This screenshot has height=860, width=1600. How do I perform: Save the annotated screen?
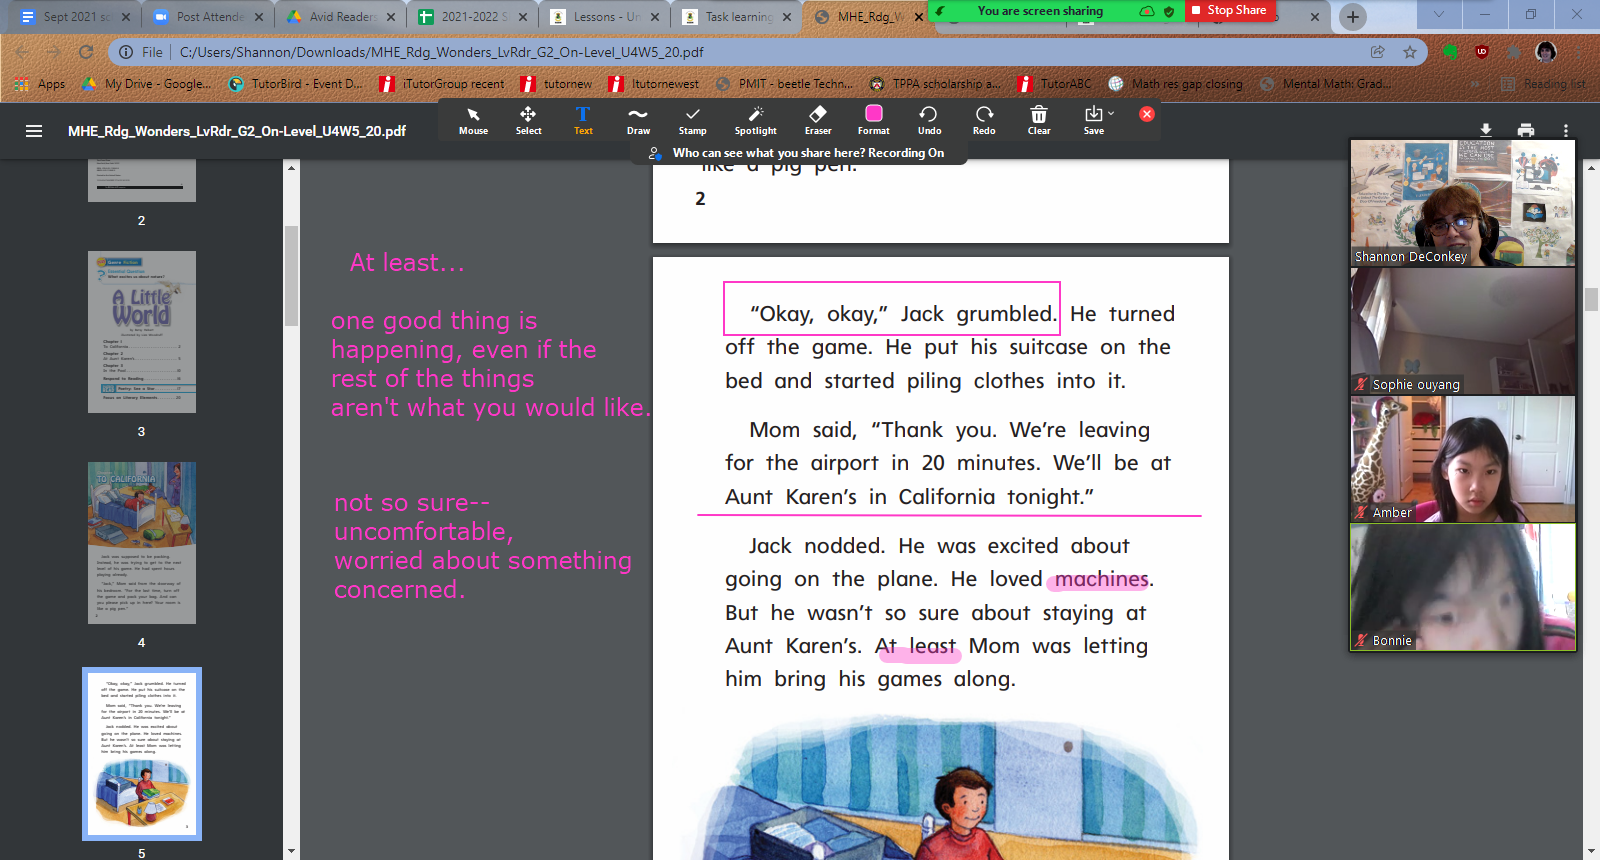coord(1093,120)
